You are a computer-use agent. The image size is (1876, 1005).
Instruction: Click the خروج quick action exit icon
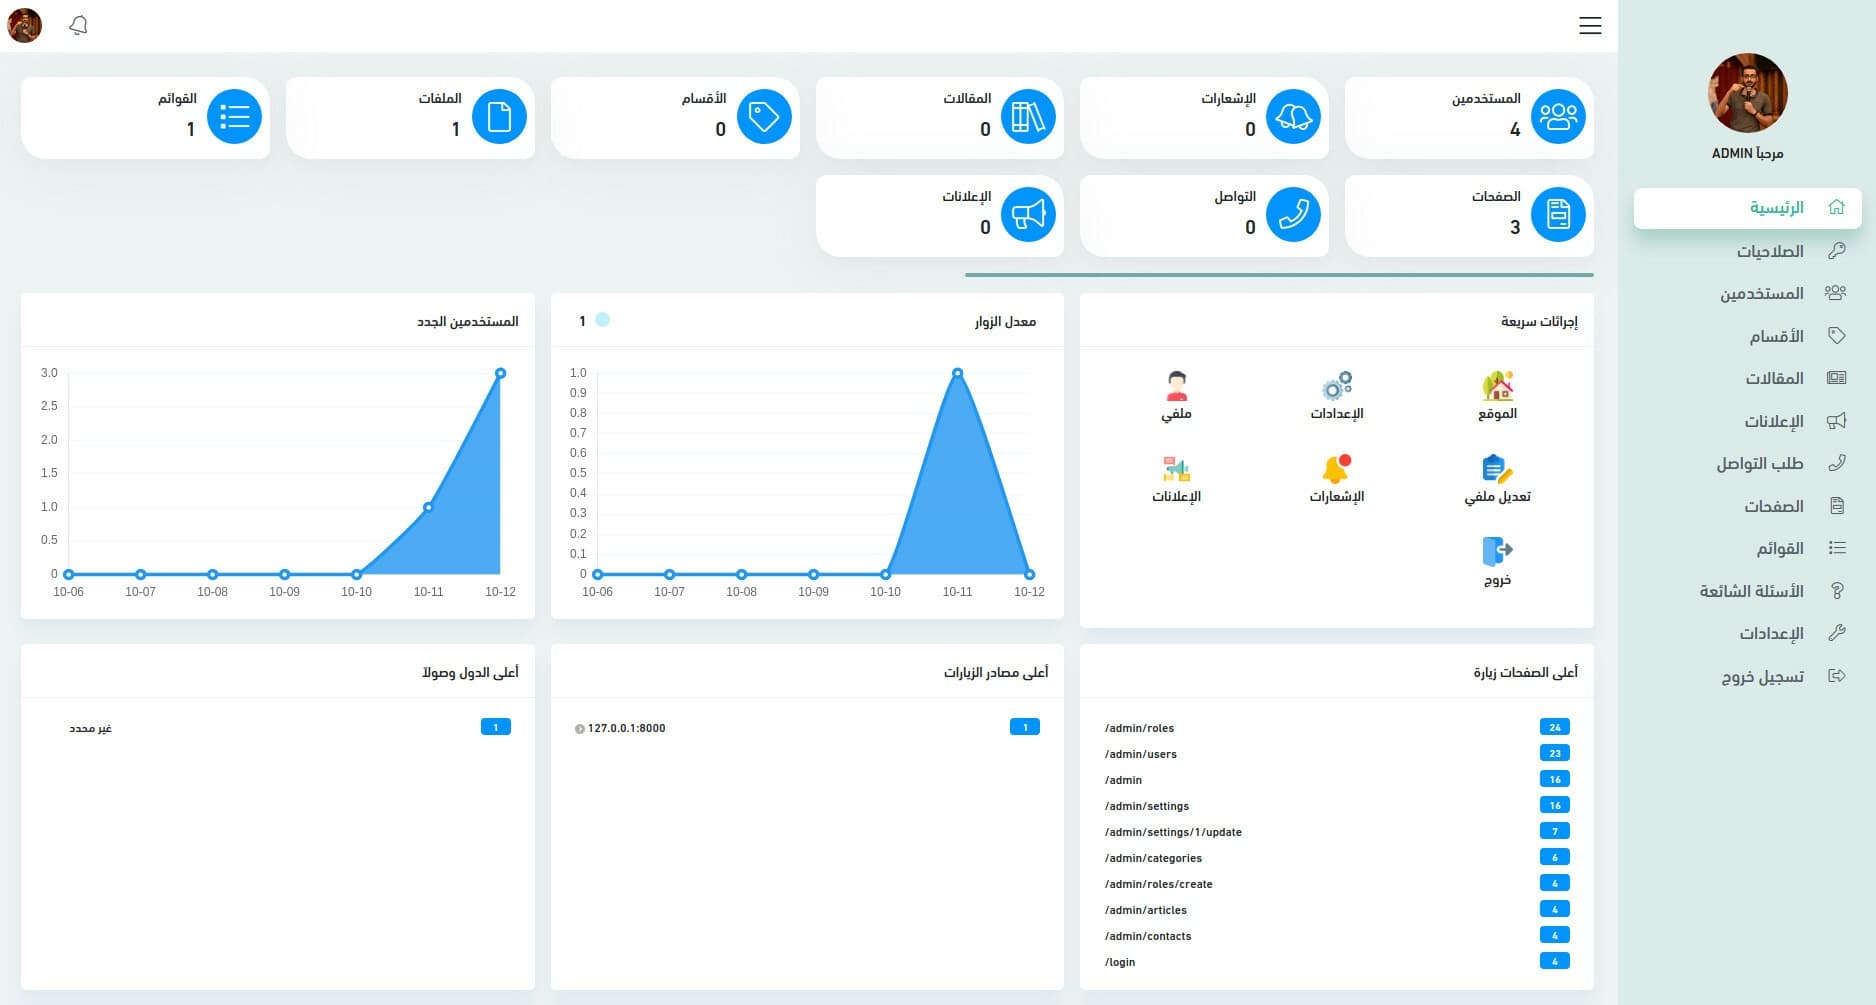click(x=1497, y=551)
